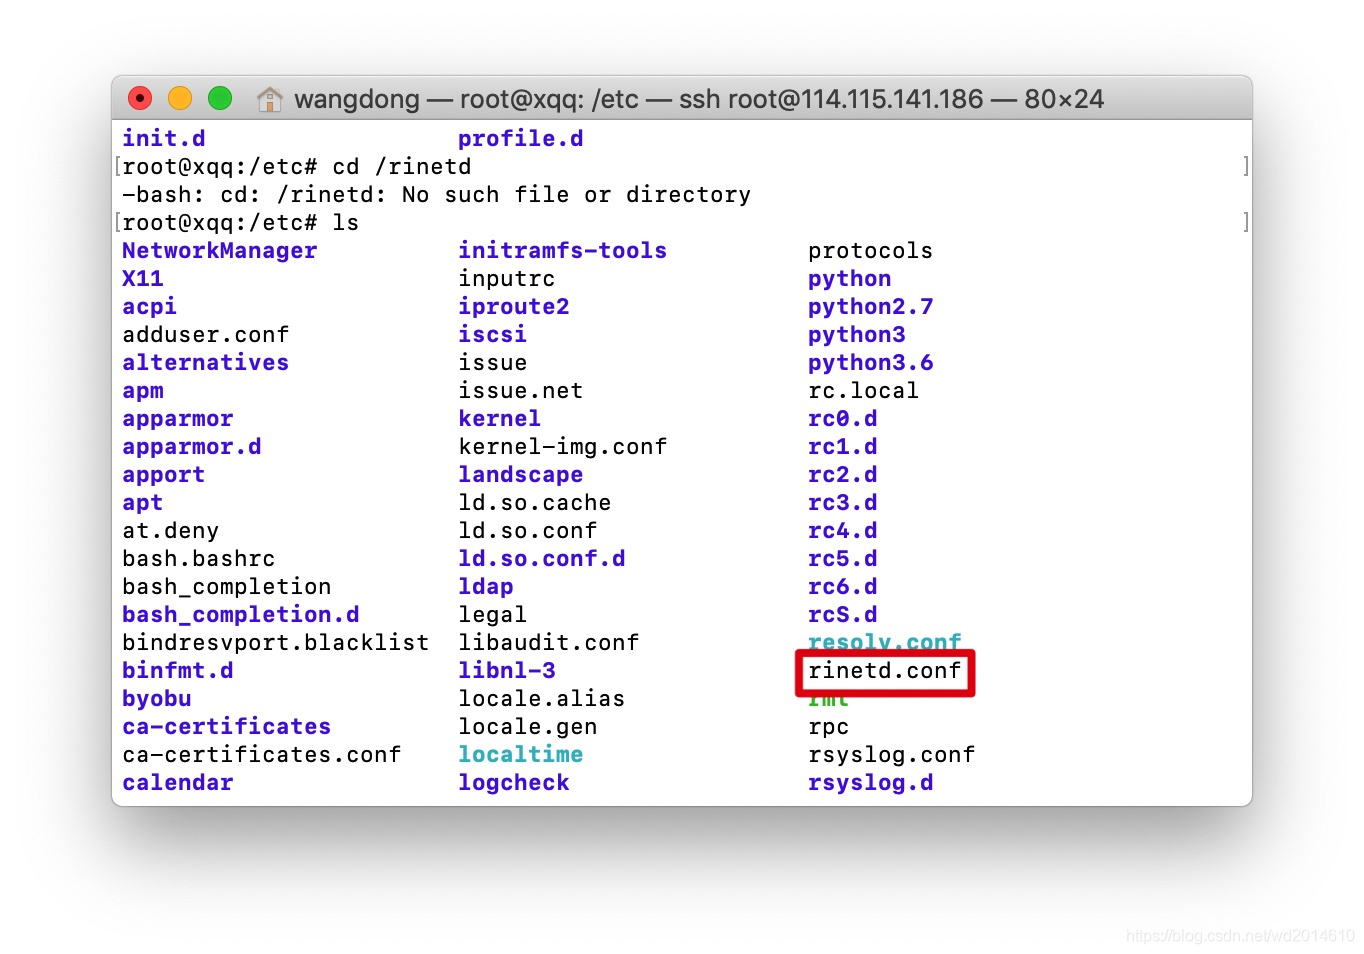Click the yellow minimize window button
Image resolution: width=1364 pixels, height=954 pixels.
180,98
